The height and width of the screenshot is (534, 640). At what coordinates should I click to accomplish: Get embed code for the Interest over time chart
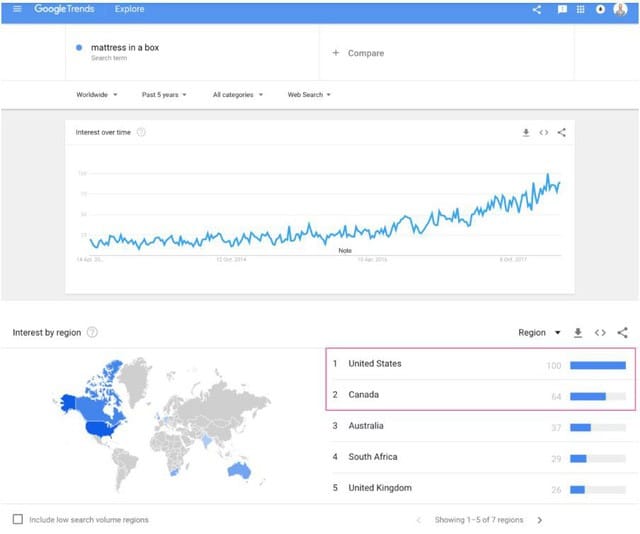(x=544, y=132)
